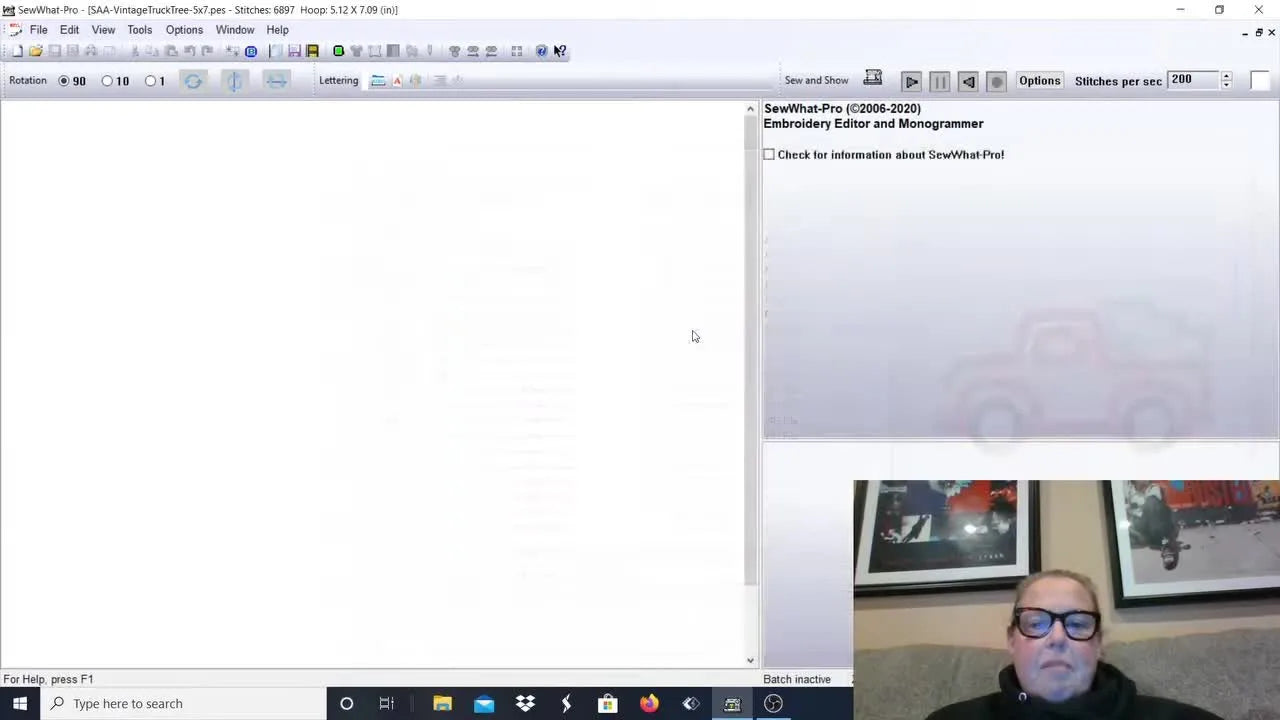Open the Window menu
Screen dimensions: 1280x720
coord(235,29)
